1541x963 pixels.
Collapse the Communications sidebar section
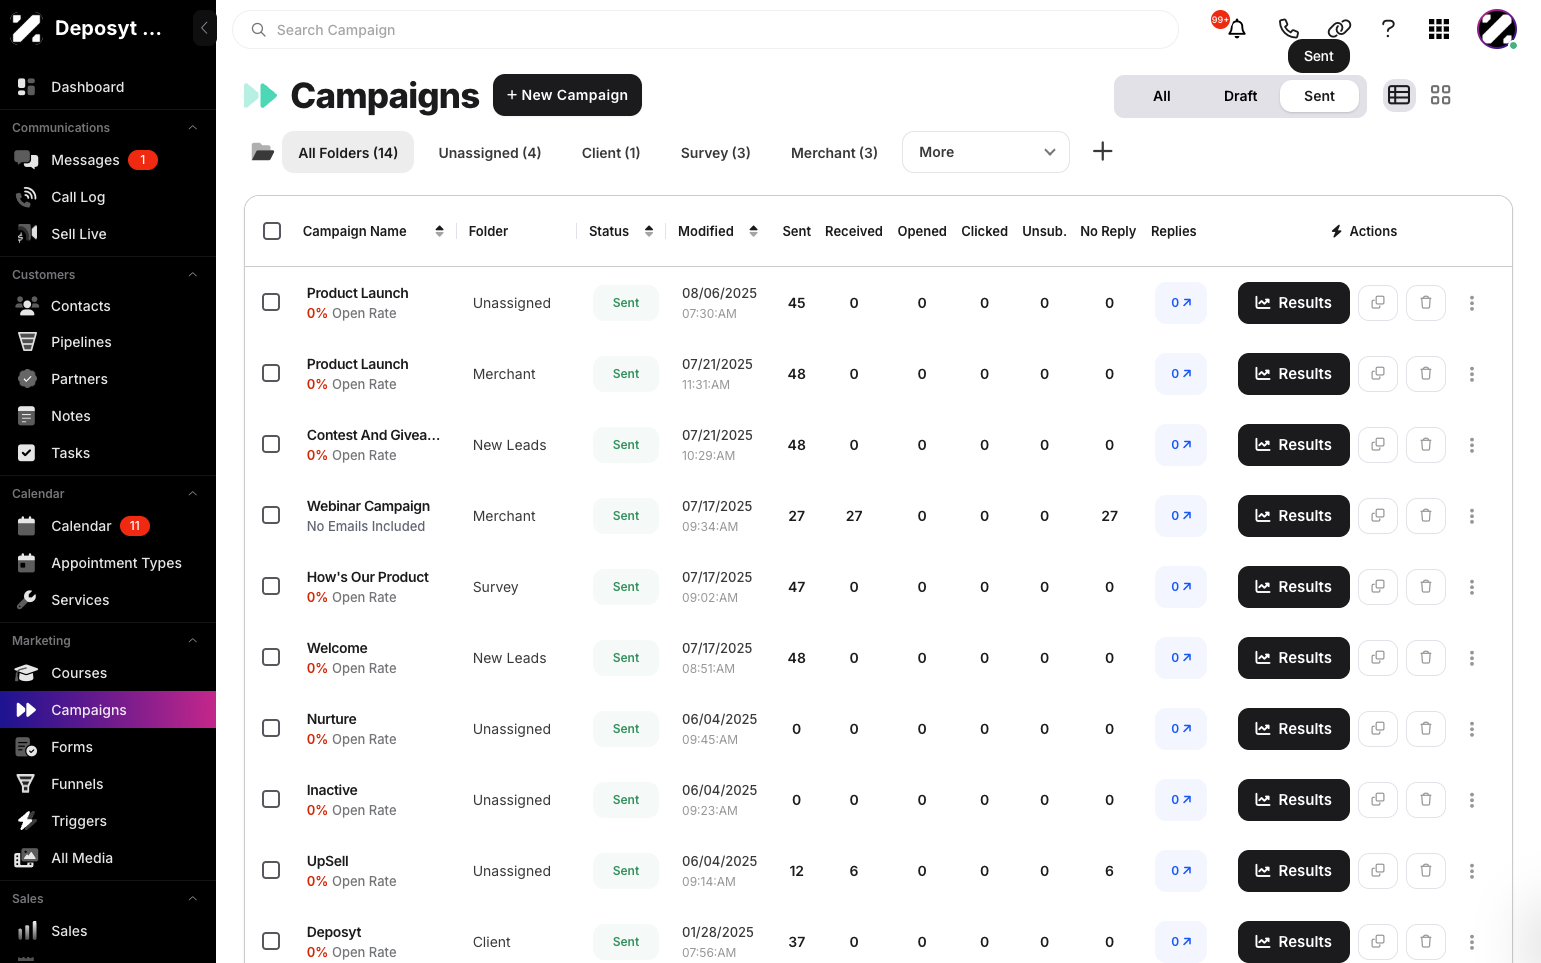pos(192,128)
